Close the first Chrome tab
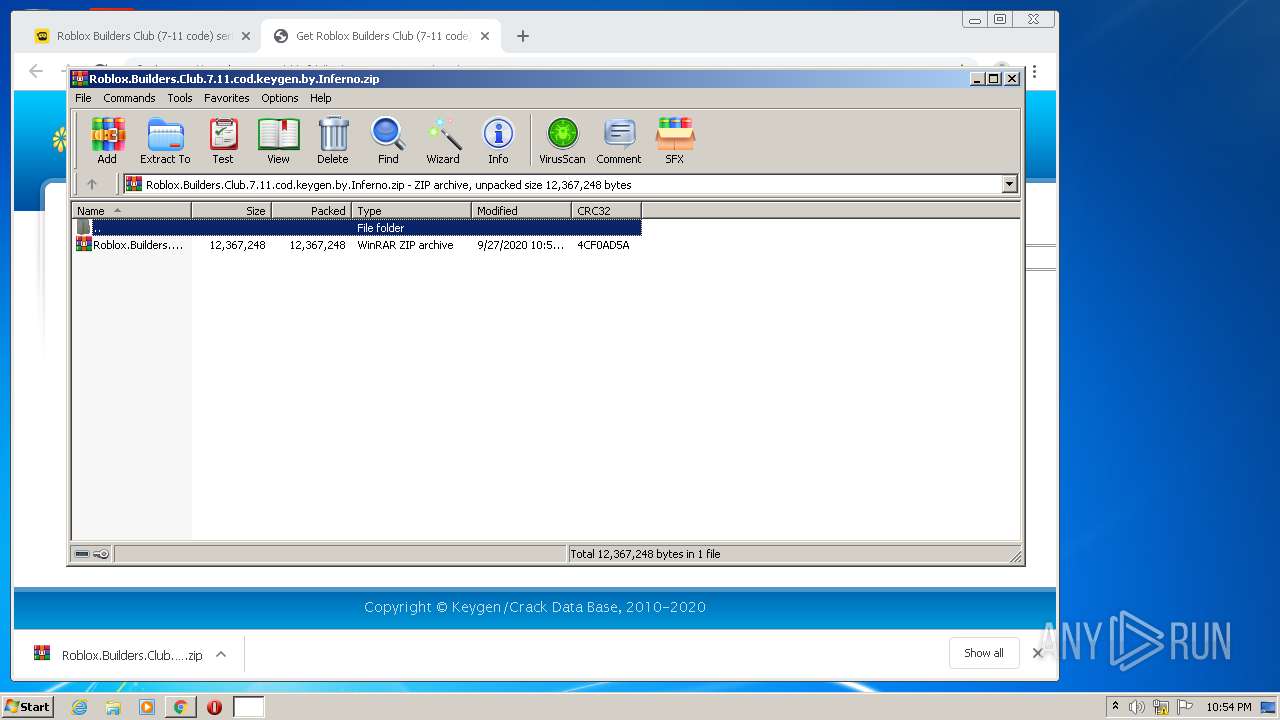The image size is (1280, 720). pos(246,36)
